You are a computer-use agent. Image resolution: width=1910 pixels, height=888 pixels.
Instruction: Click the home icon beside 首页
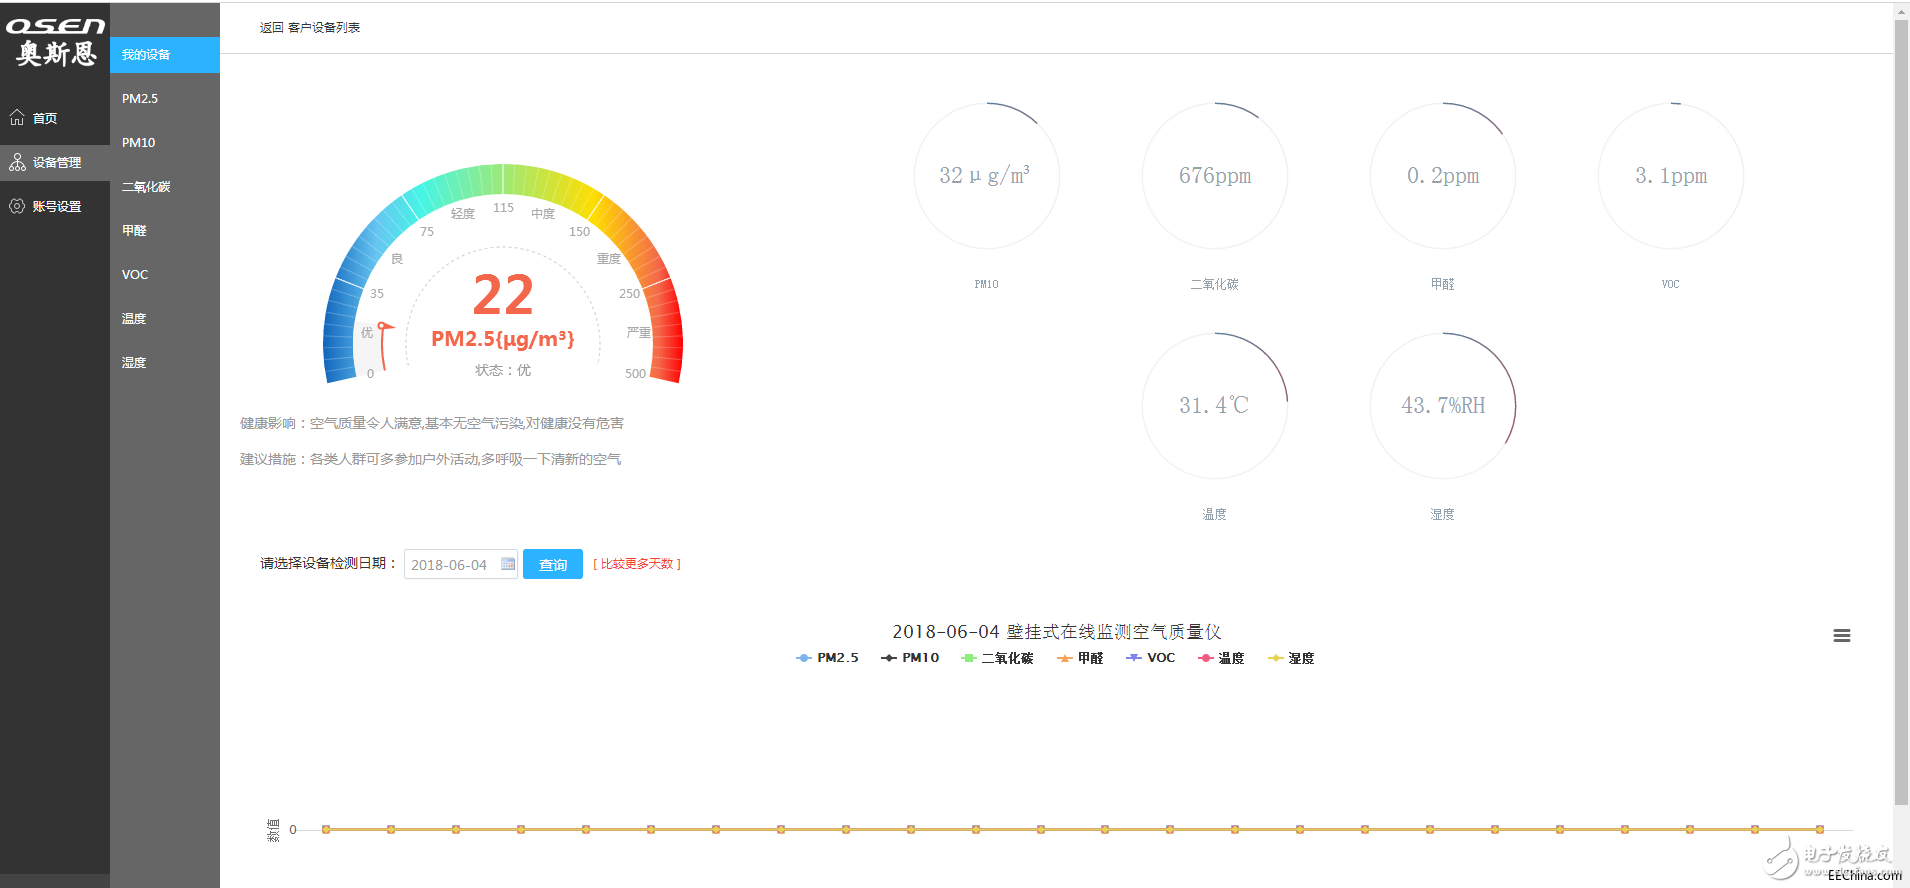[x=17, y=118]
